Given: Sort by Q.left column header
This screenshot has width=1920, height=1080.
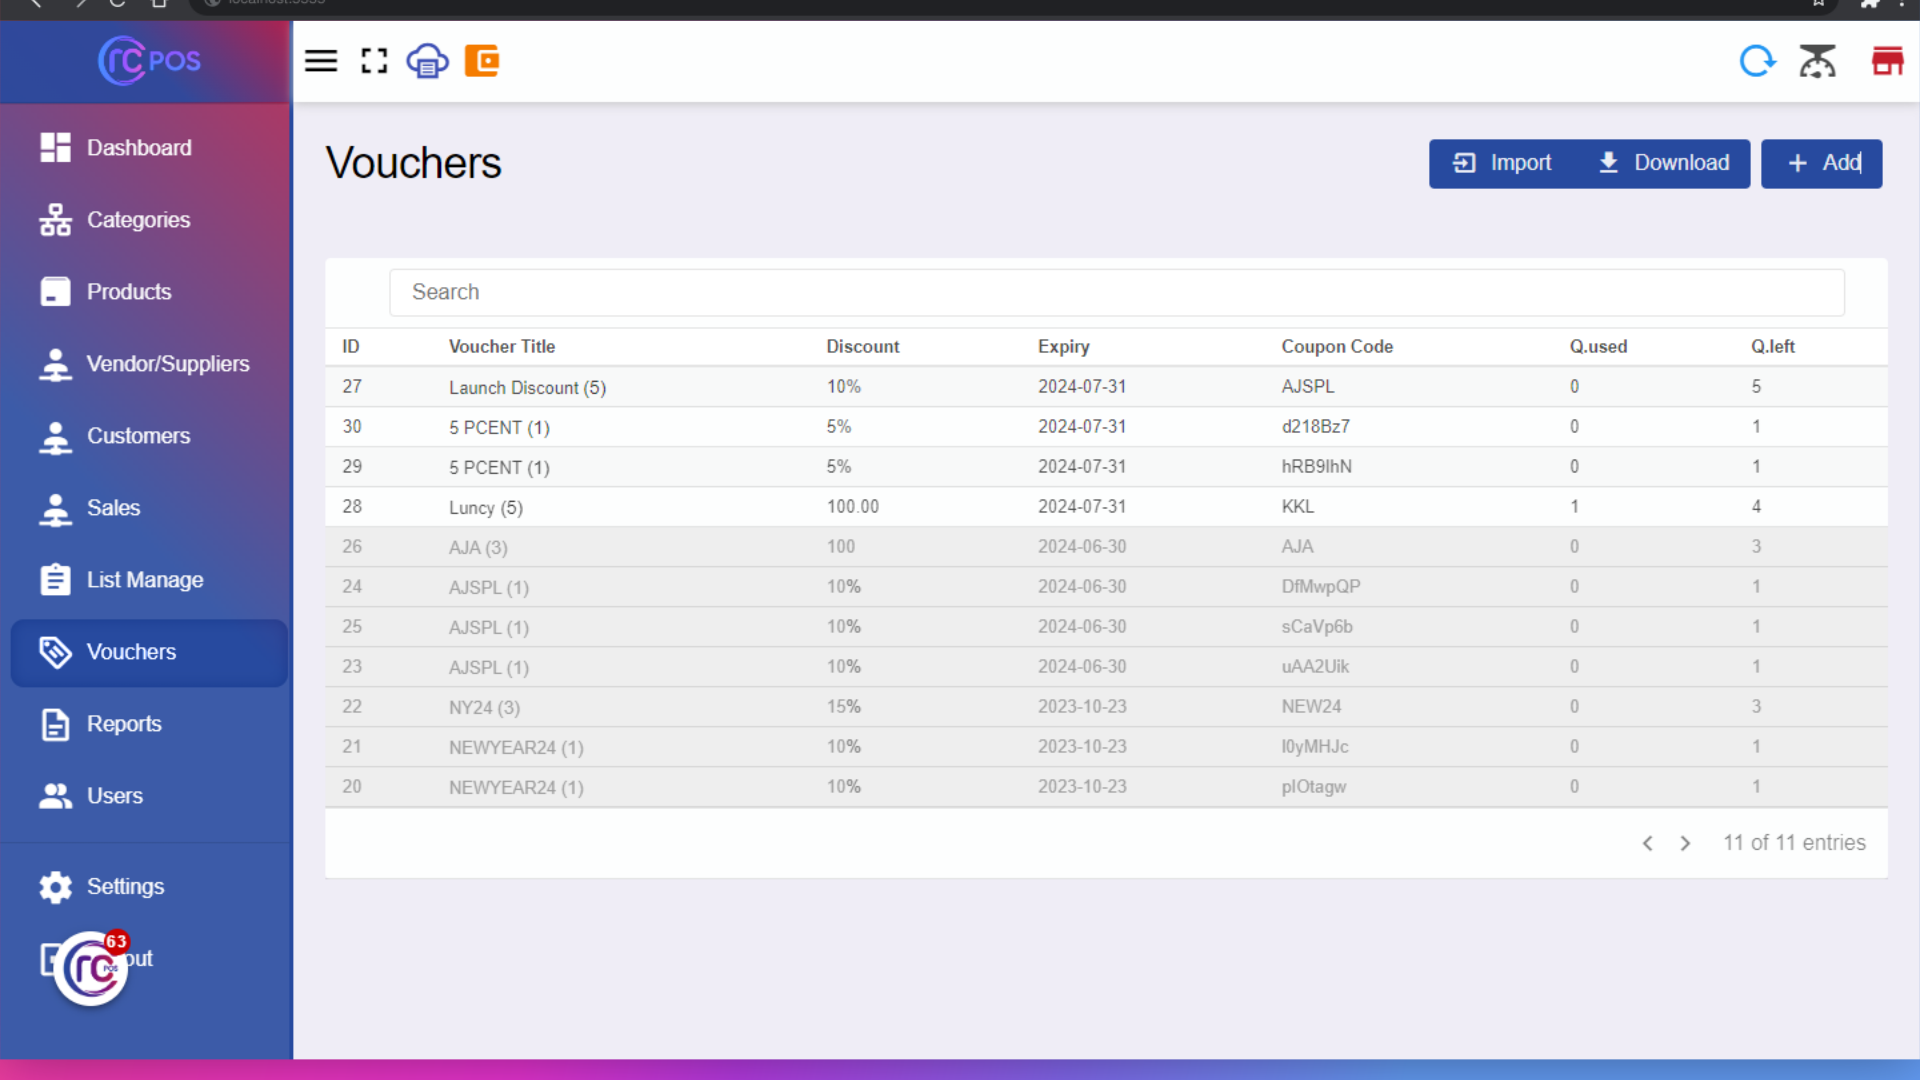Looking at the screenshot, I should tap(1772, 346).
